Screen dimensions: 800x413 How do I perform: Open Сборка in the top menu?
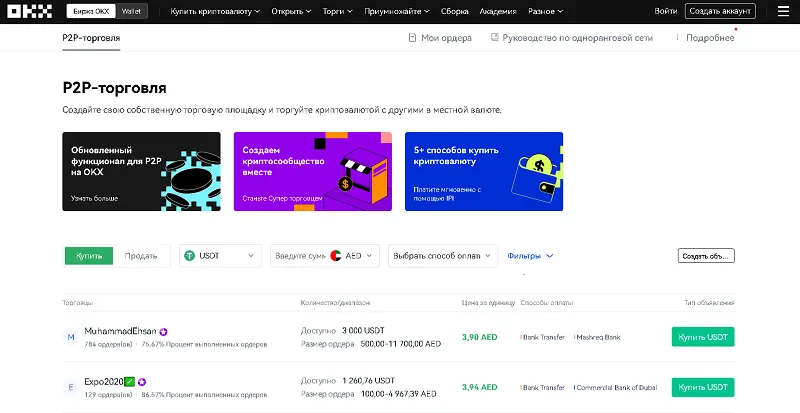coord(455,11)
